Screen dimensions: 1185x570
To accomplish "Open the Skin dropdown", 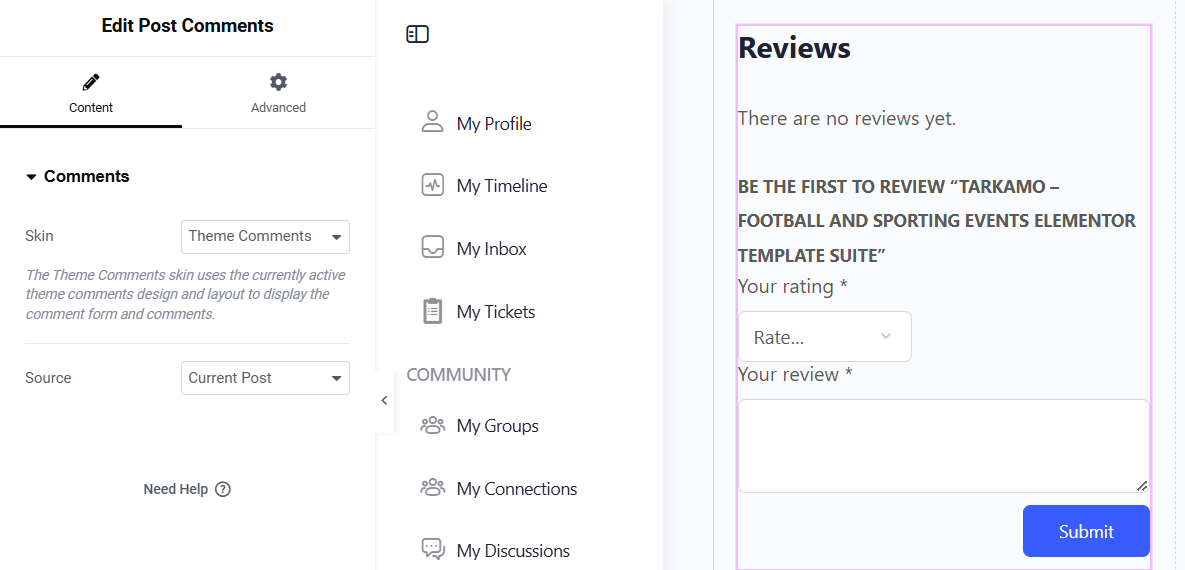I will coord(265,237).
